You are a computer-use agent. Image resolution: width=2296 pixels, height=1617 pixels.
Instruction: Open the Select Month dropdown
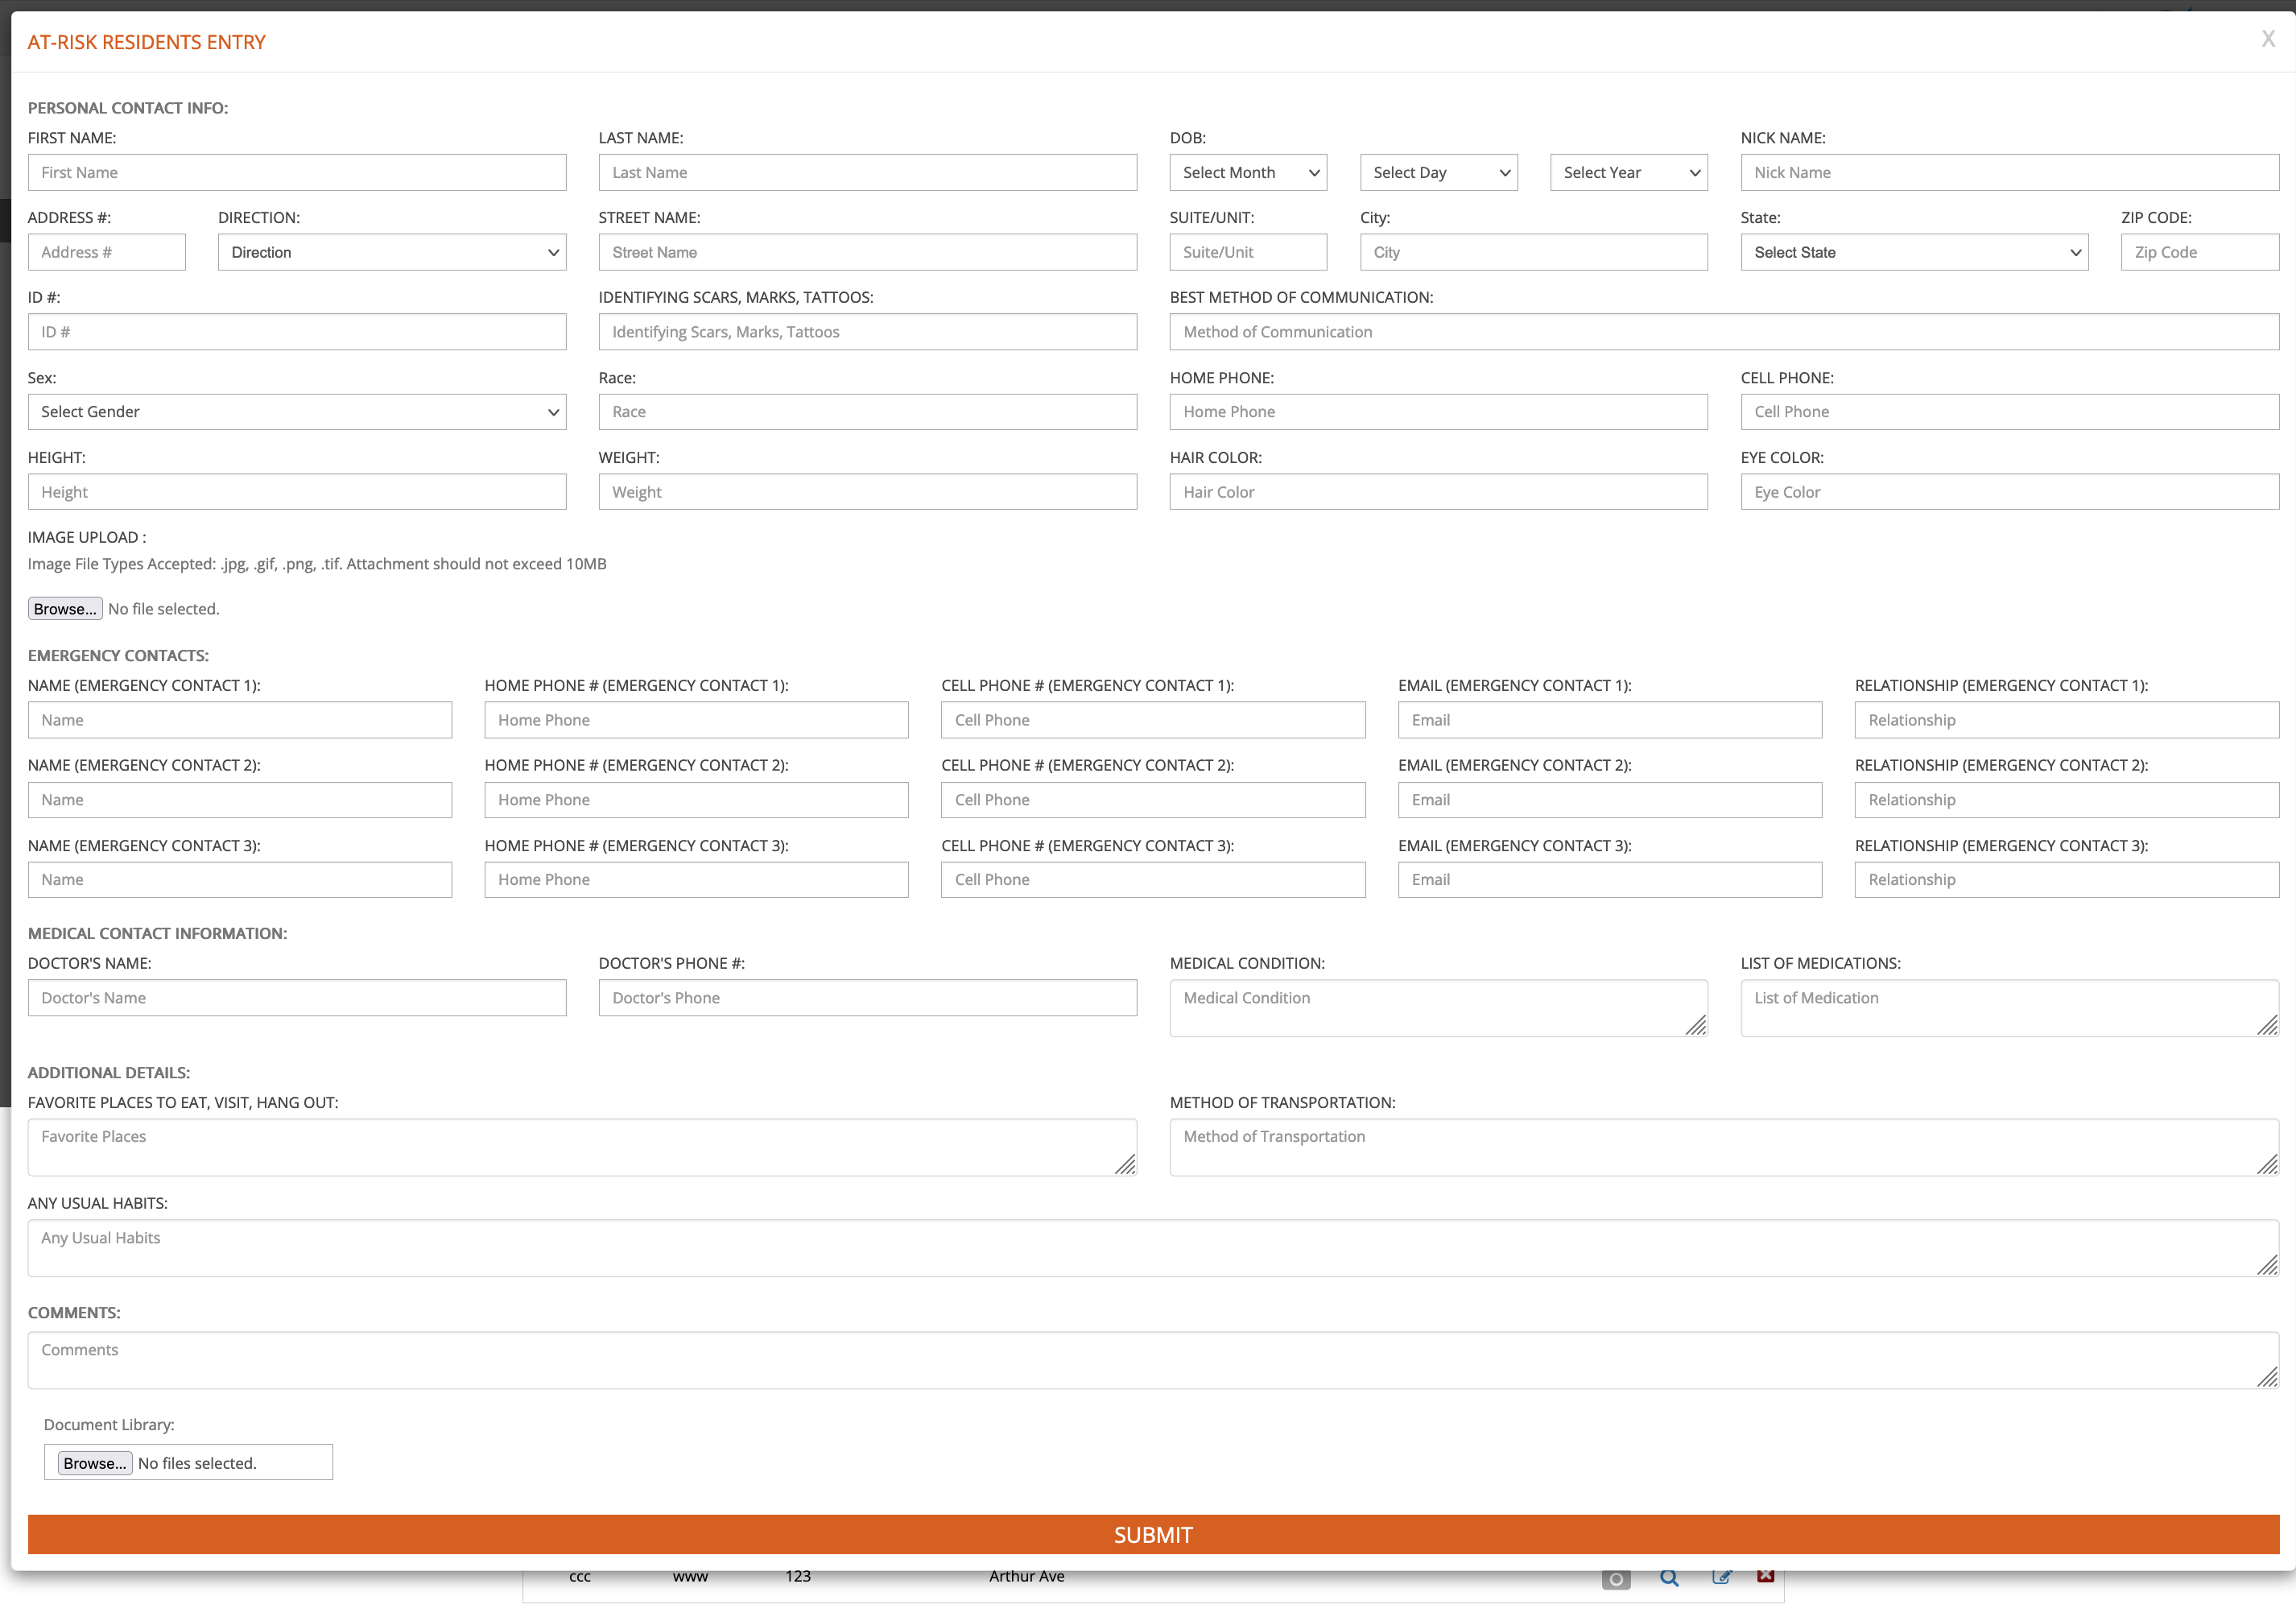pyautogui.click(x=1248, y=172)
